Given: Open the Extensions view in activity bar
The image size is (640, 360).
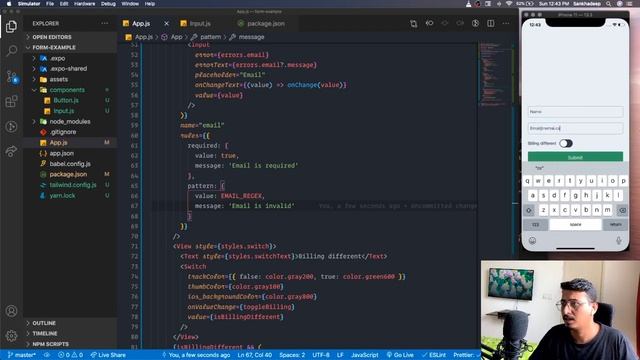Looking at the screenshot, I should pyautogui.click(x=11, y=101).
